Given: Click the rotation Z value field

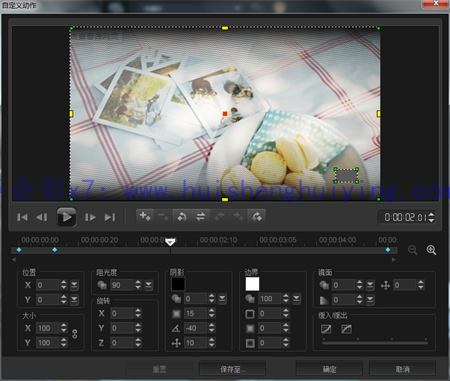Looking at the screenshot, I should [x=122, y=343].
